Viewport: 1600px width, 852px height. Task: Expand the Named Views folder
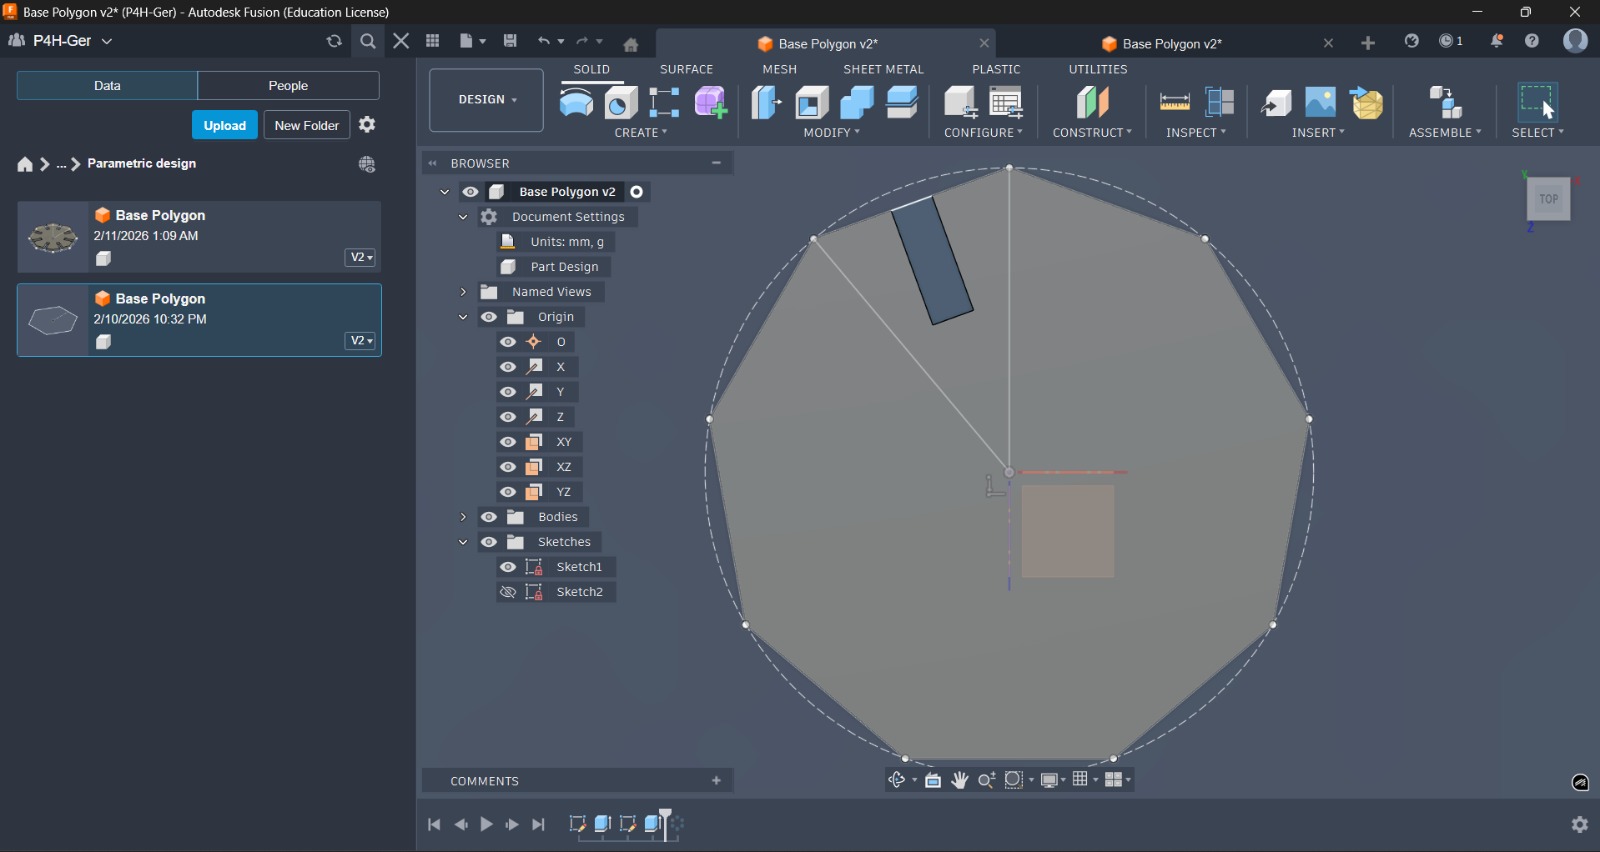point(463,292)
